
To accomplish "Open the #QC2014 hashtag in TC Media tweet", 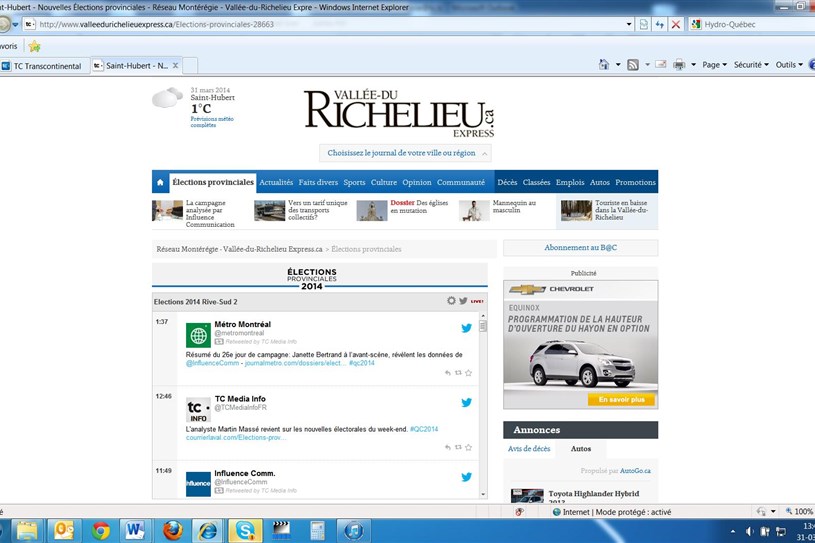I will pyautogui.click(x=424, y=429).
